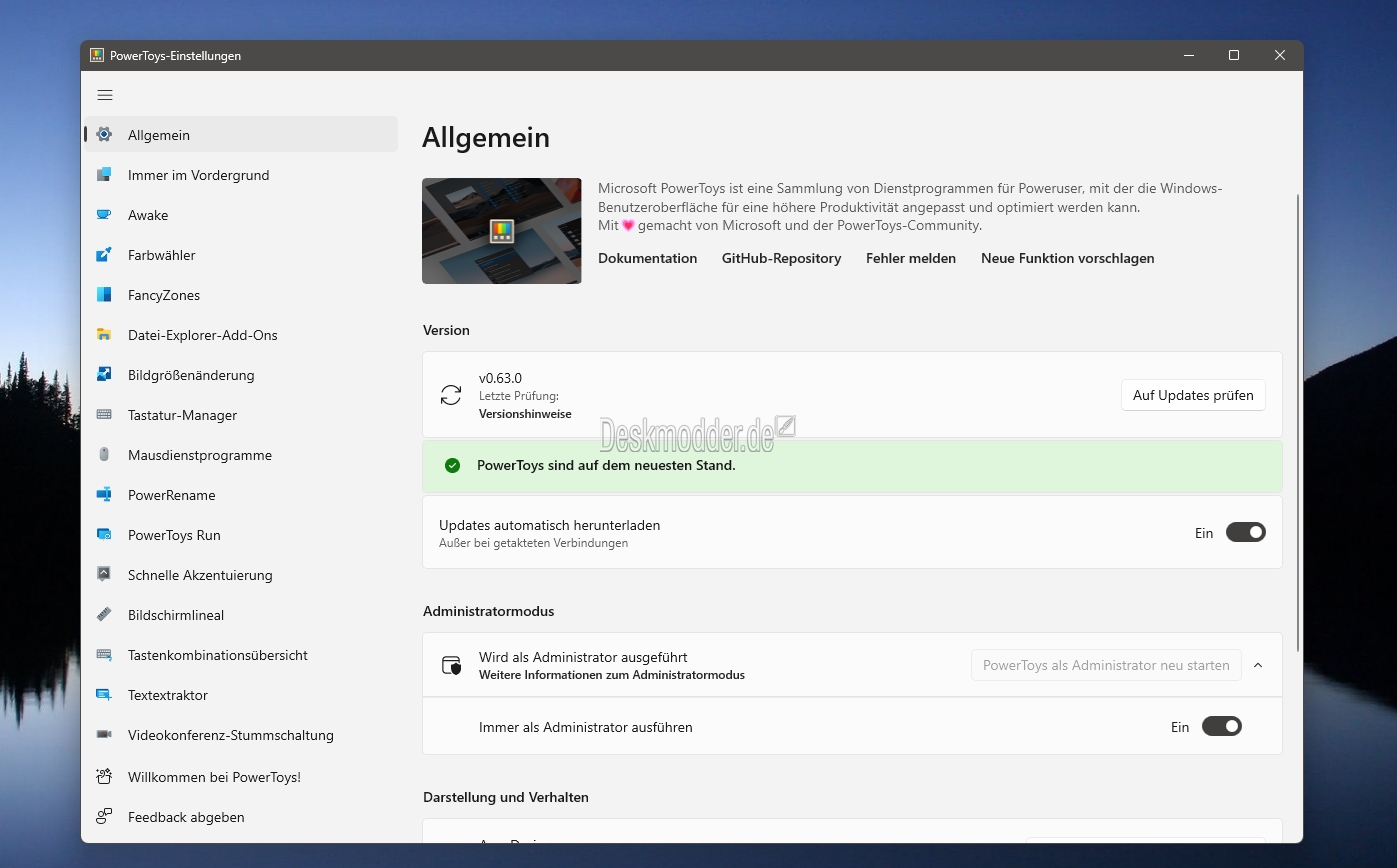The width and height of the screenshot is (1397, 868).
Task: Click 'Außer bei getakteten Verbindungen' text
Action: pyautogui.click(x=534, y=543)
